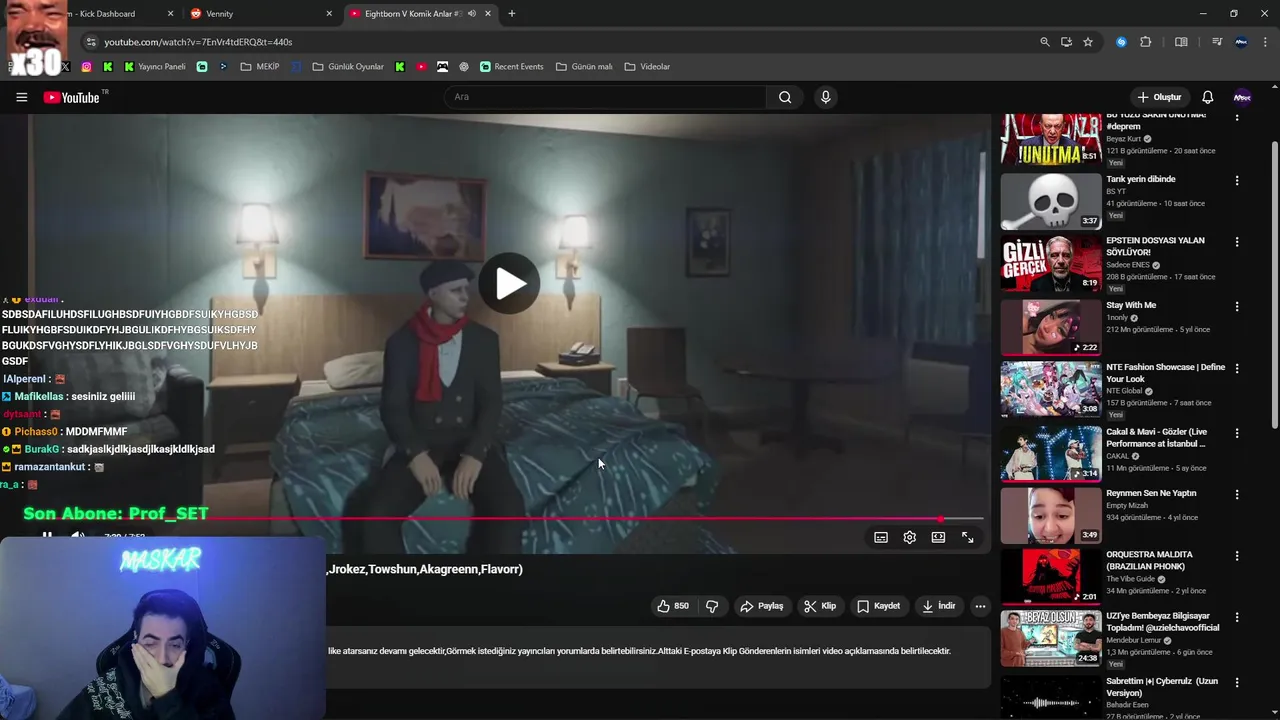Open Videolar bookmark folder
The width and height of the screenshot is (1280, 720).
tap(647, 67)
